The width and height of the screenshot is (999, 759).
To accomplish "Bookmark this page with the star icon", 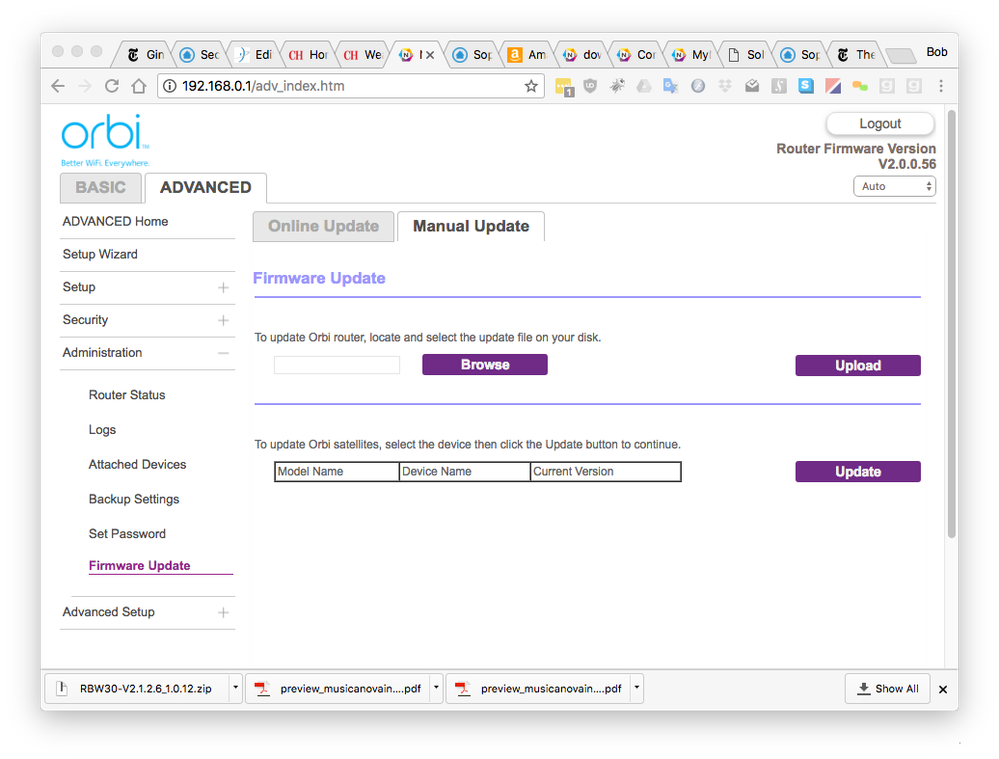I will 531,86.
